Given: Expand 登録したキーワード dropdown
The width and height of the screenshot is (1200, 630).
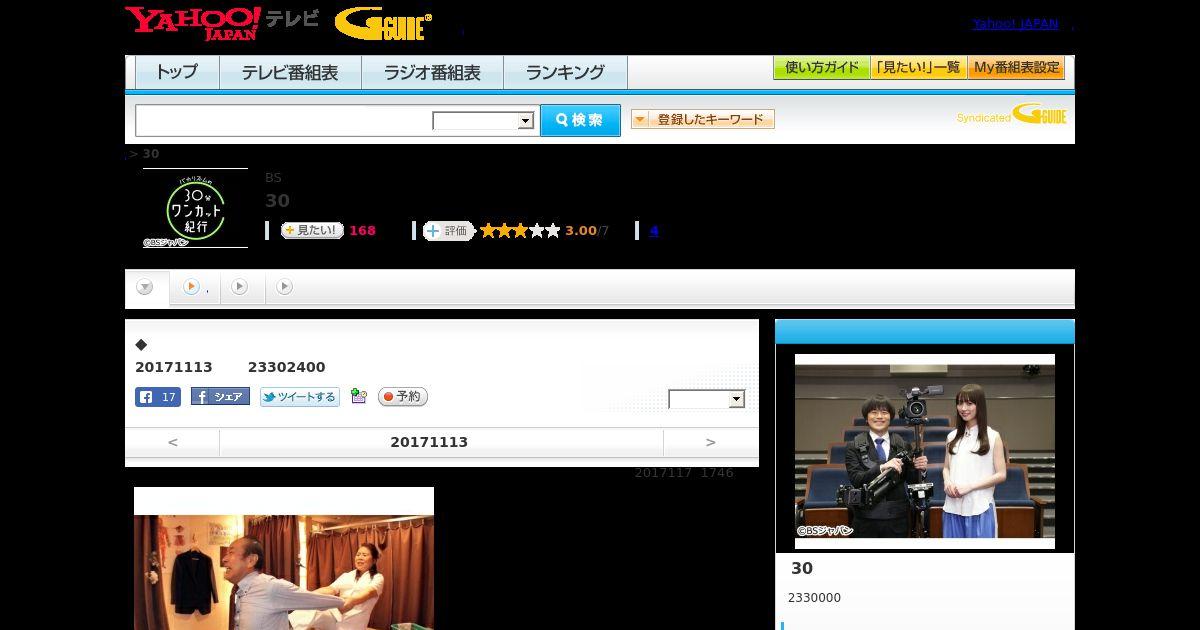Looking at the screenshot, I should tap(703, 120).
